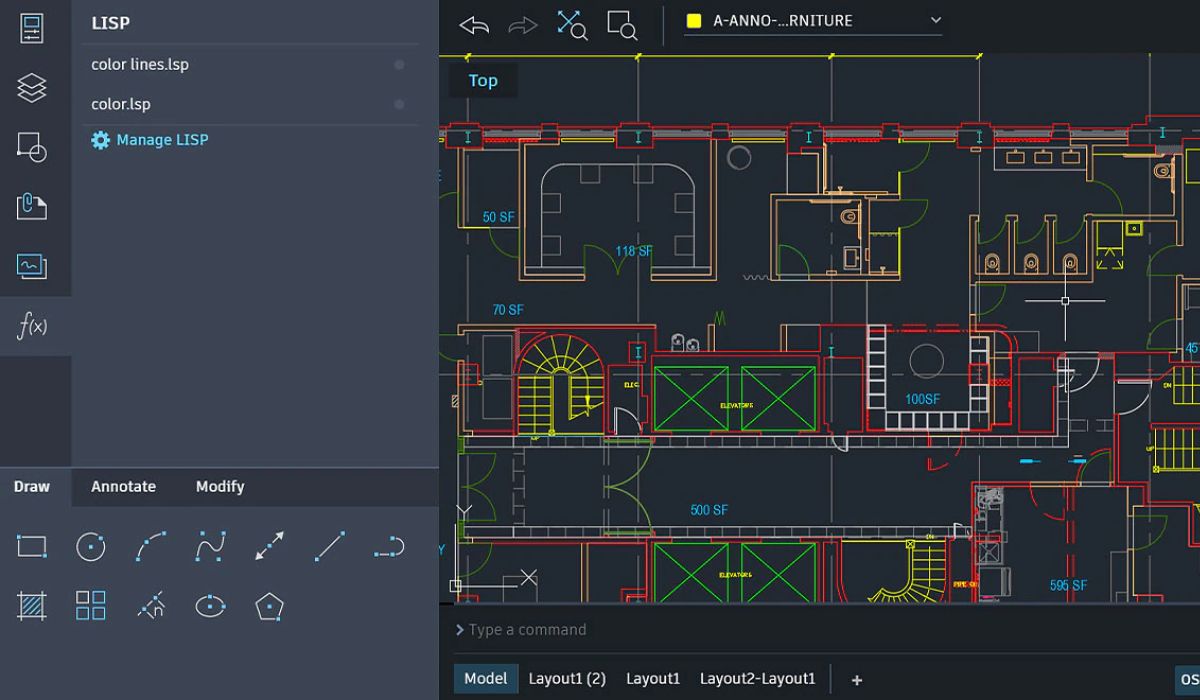Expand the A-ANNO layer dropdown
The width and height of the screenshot is (1200, 700).
[x=935, y=20]
